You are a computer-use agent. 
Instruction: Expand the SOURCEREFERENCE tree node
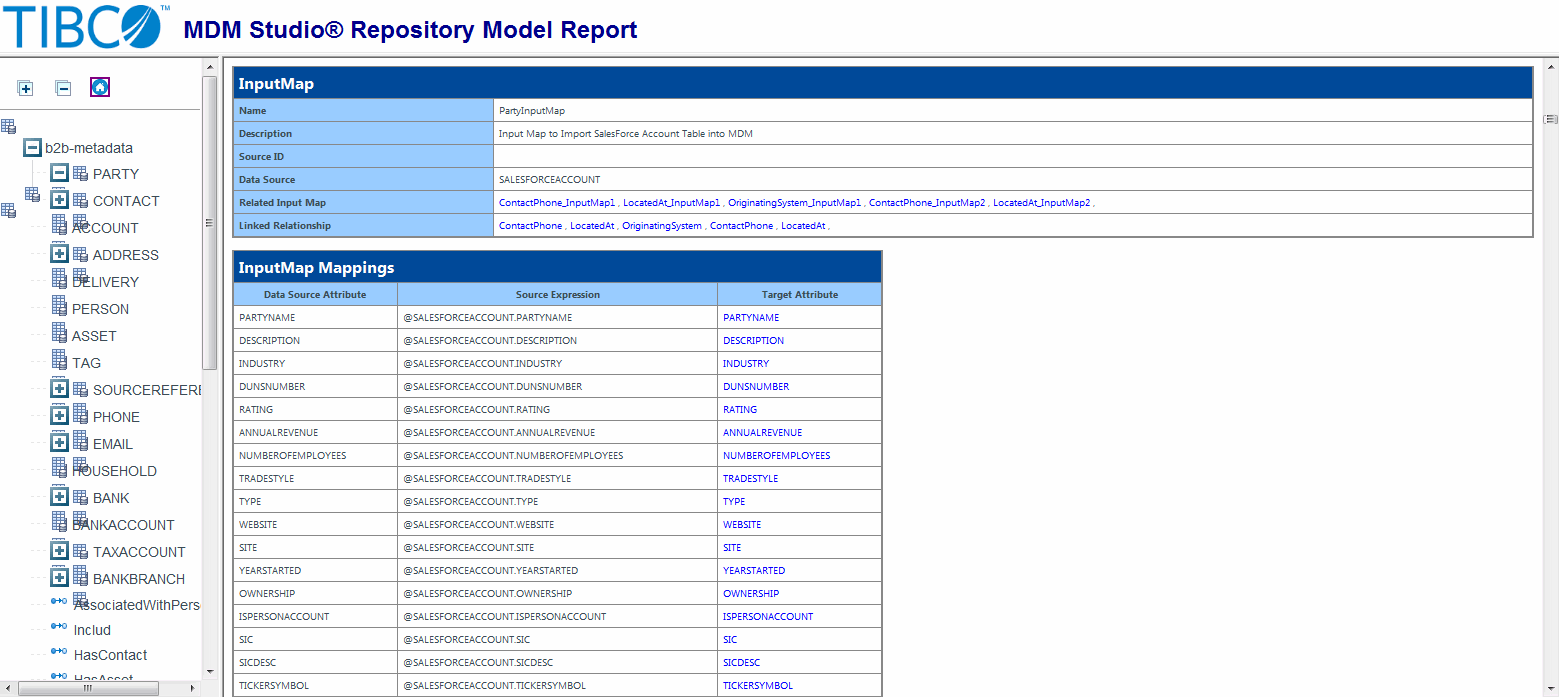pos(59,389)
